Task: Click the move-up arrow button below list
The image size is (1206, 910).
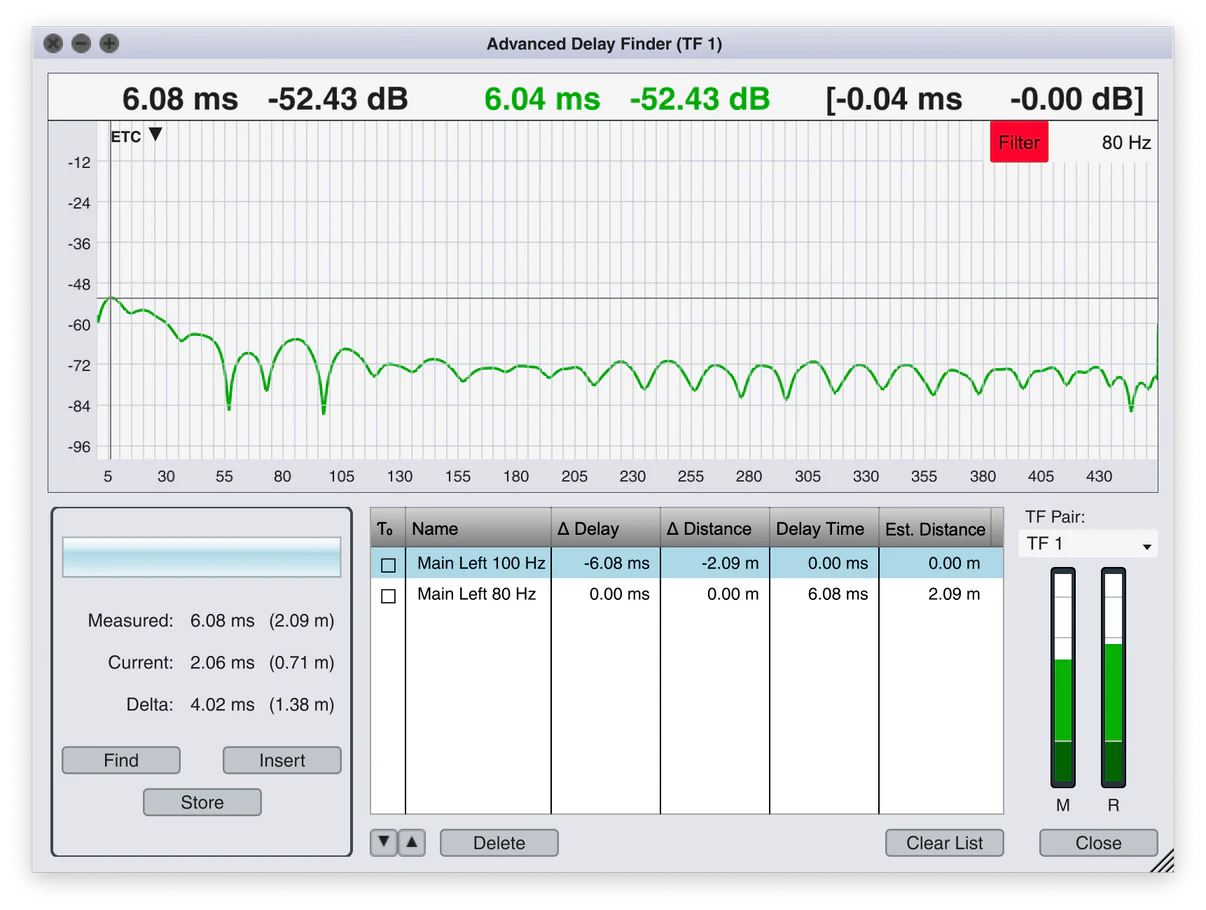Action: coord(412,843)
